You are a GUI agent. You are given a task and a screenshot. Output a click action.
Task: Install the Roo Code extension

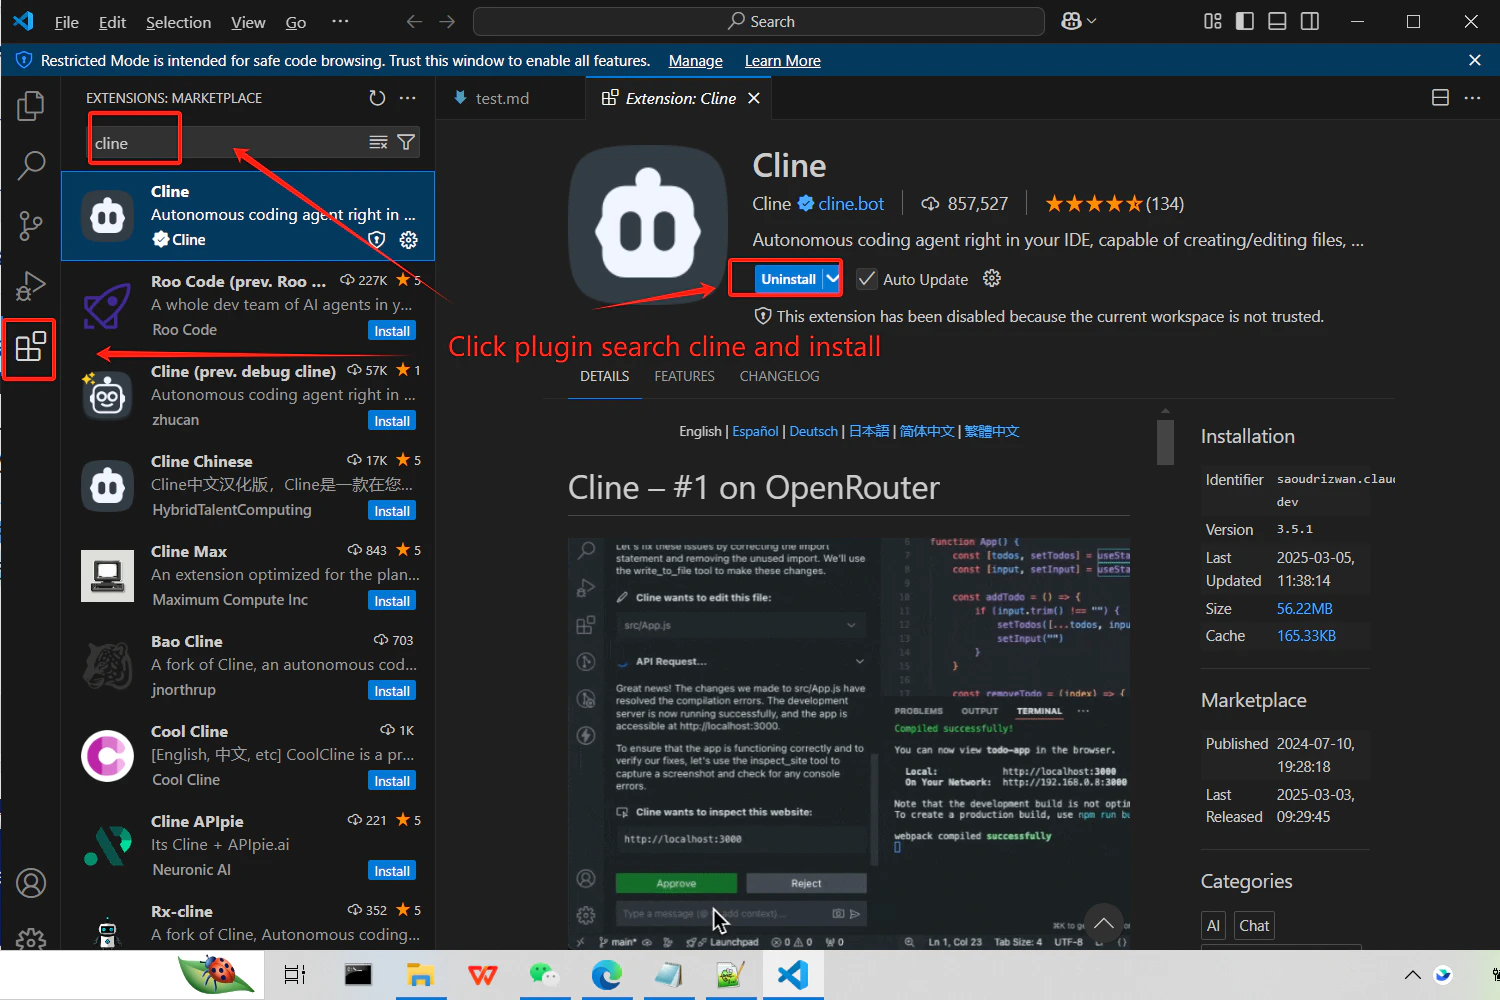(x=391, y=330)
